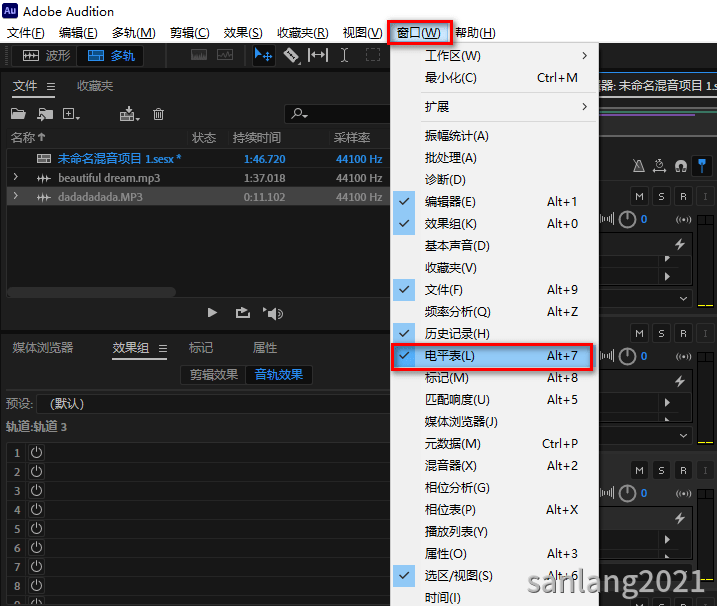This screenshot has height=606, width=717.
Task: Select Clip Effects (剪辑效果) button
Action: (214, 375)
